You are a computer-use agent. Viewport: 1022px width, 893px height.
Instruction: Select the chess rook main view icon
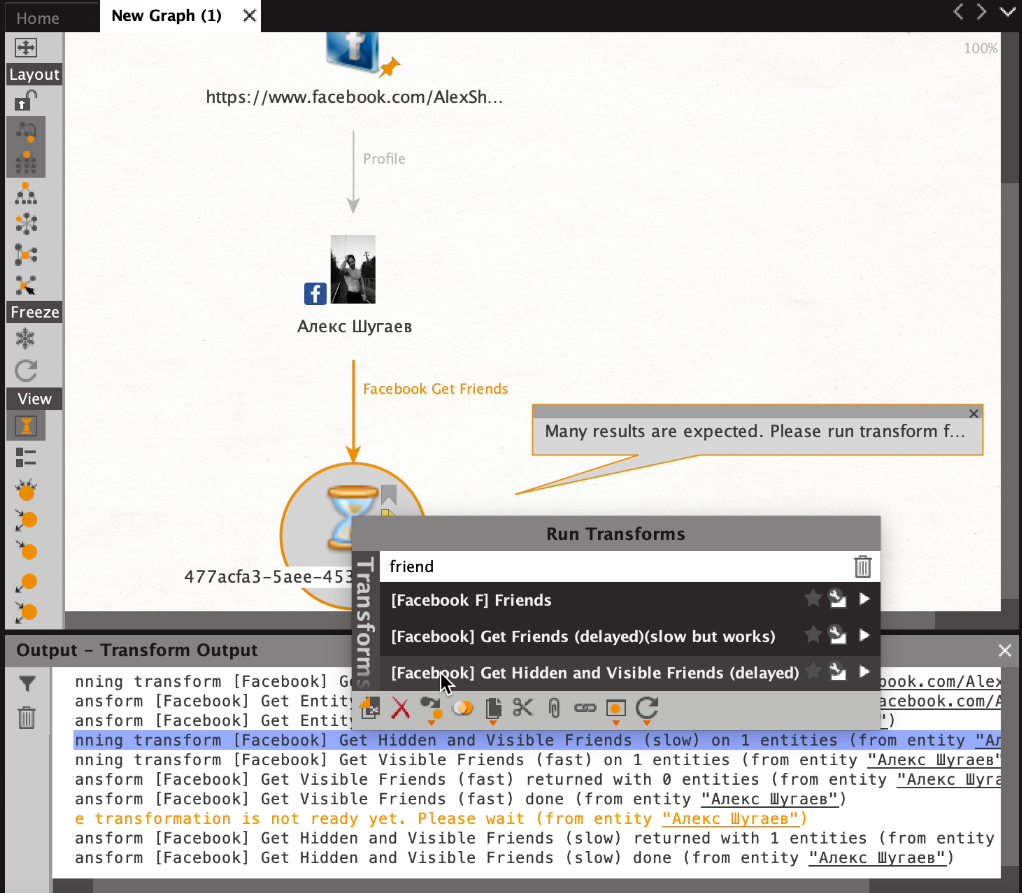click(26, 426)
